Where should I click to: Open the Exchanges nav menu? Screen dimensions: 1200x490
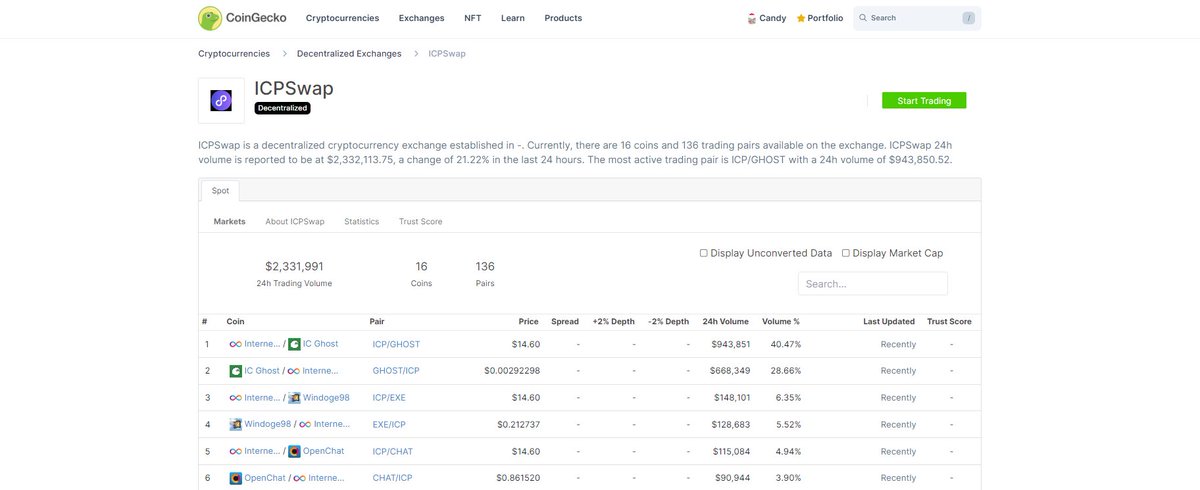(x=422, y=18)
